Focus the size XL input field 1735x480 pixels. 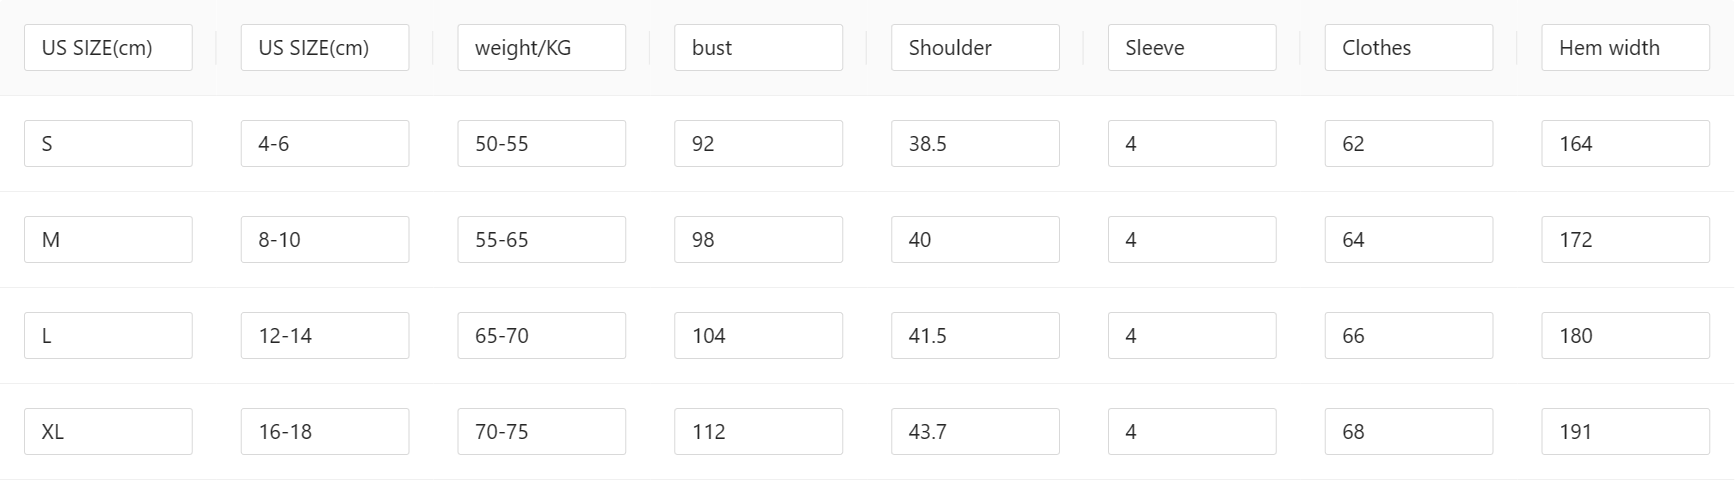point(108,432)
